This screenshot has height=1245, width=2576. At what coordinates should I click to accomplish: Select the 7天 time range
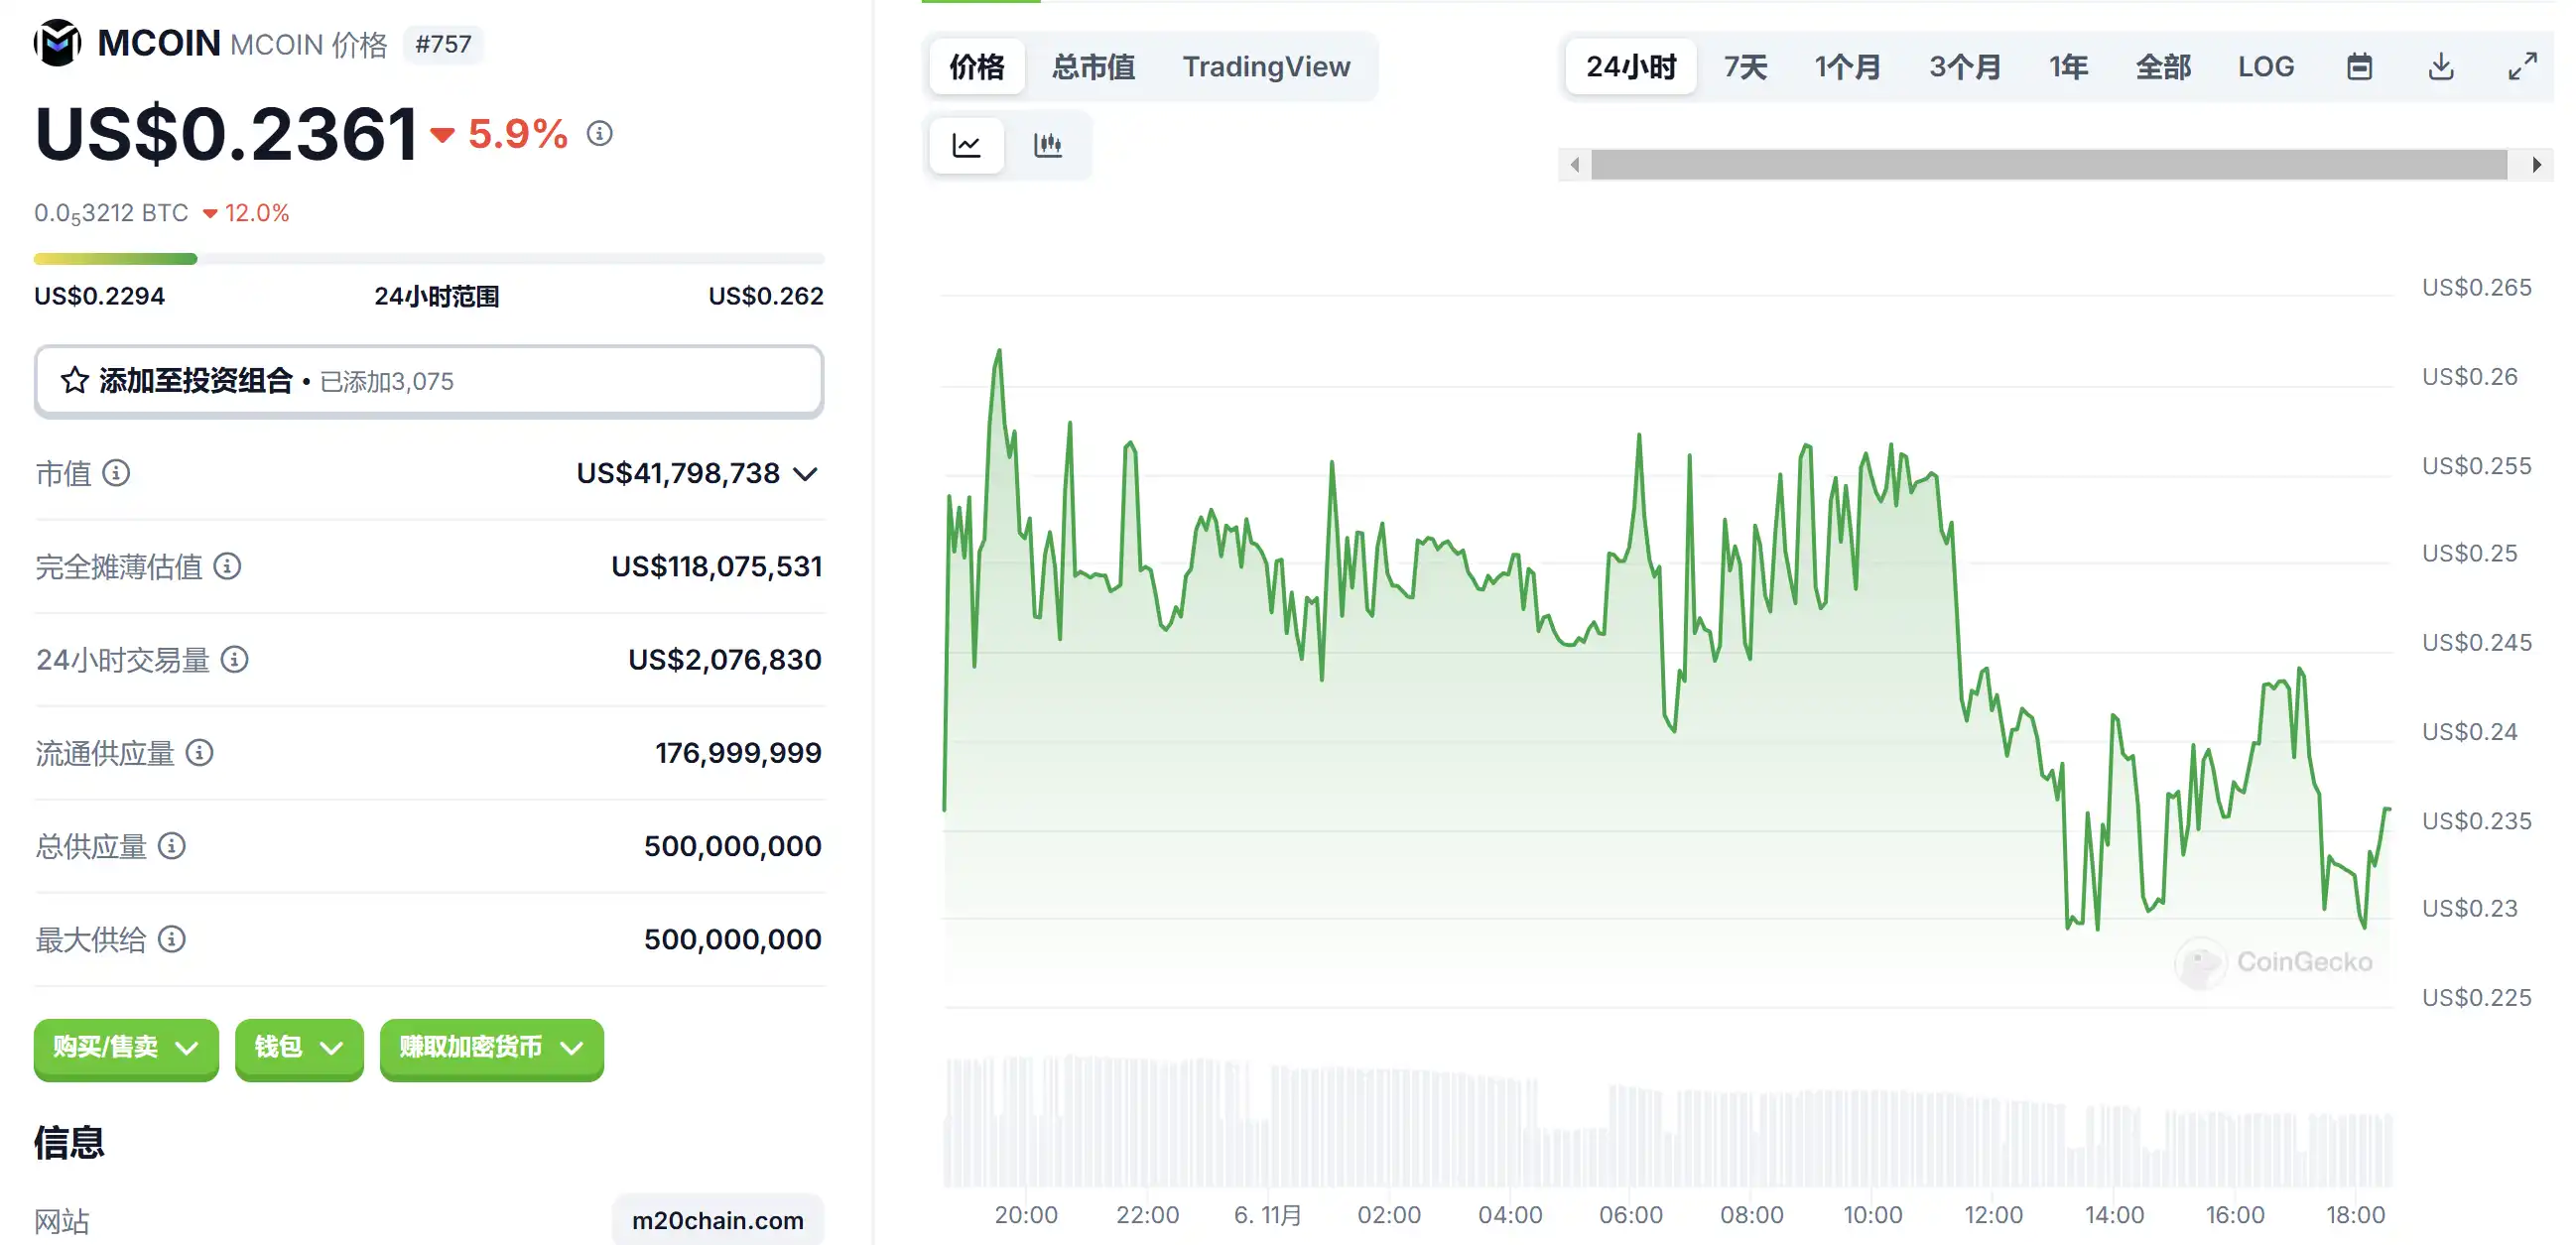pos(1745,67)
